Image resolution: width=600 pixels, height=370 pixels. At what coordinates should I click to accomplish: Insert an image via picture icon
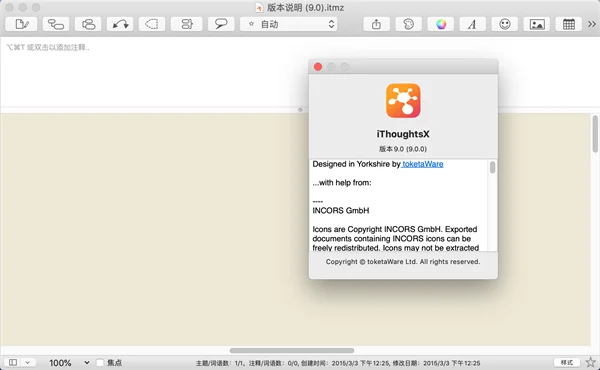coord(537,24)
